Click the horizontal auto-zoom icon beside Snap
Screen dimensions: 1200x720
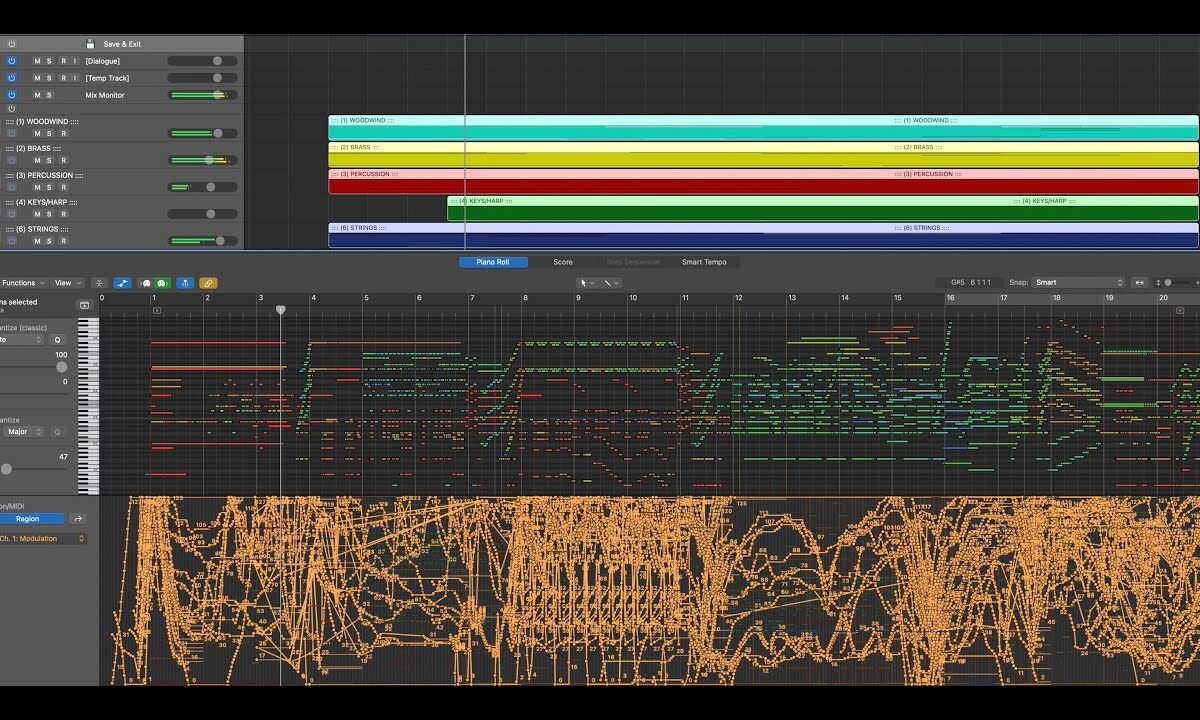click(x=1139, y=283)
